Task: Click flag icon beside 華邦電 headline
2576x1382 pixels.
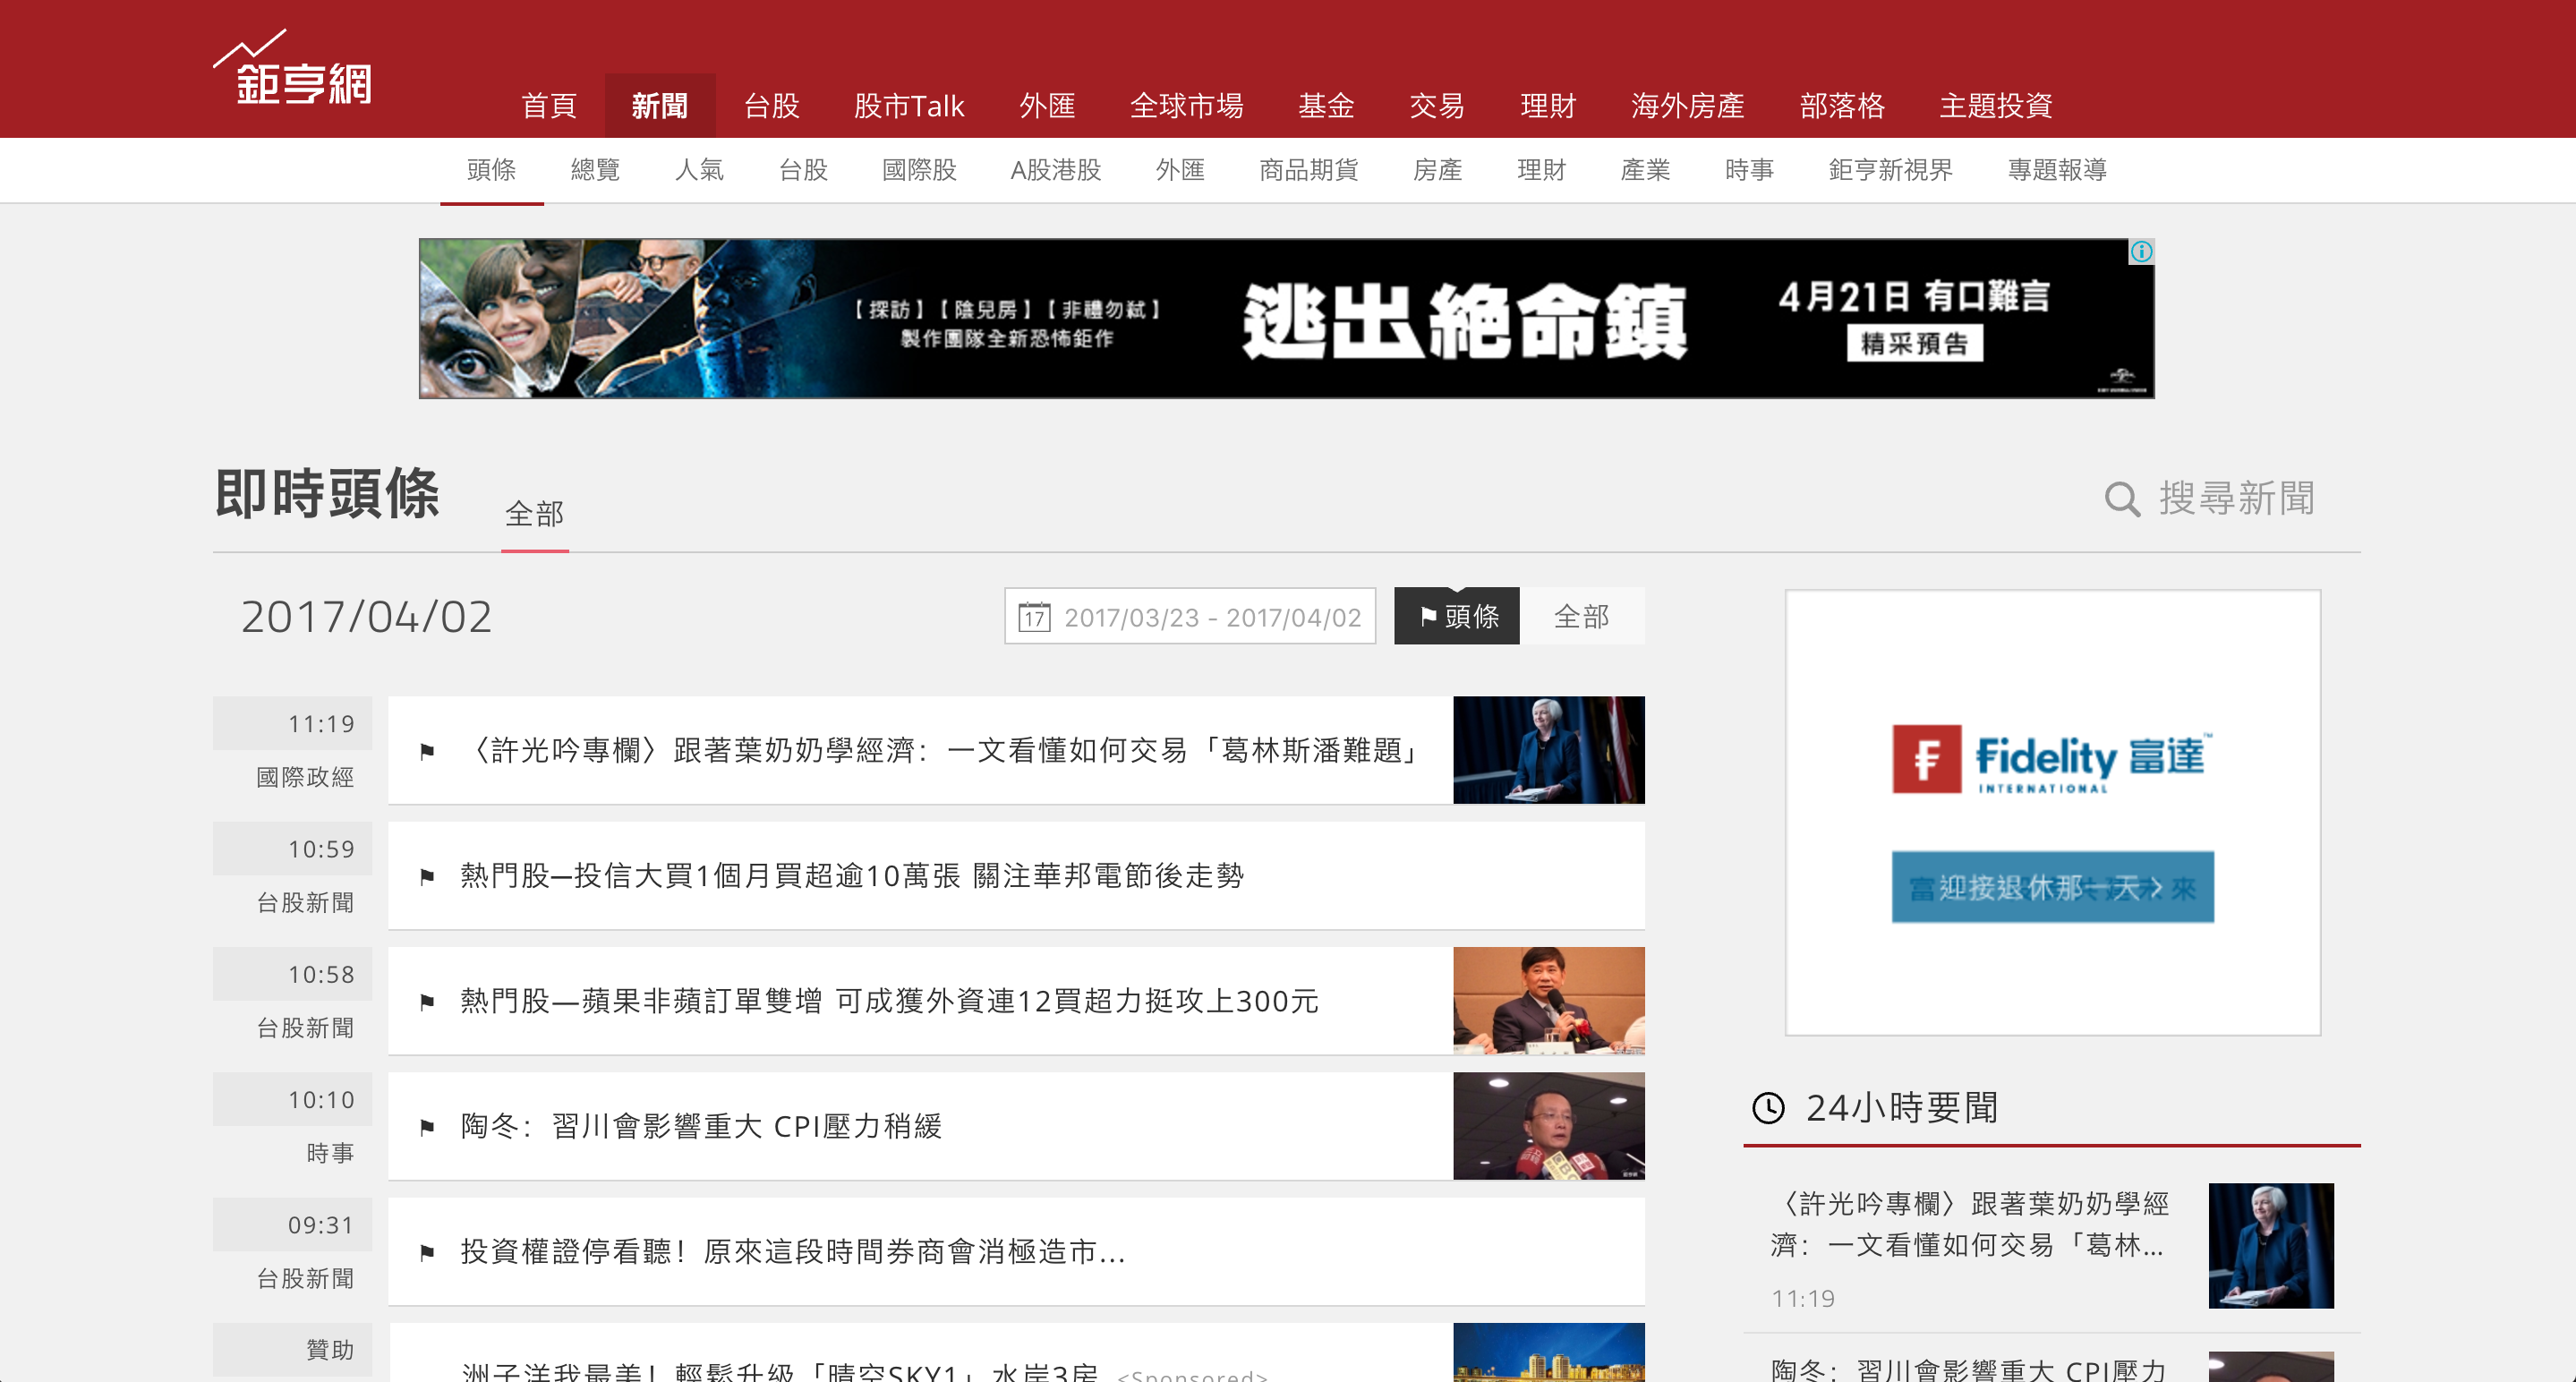Action: tap(427, 876)
